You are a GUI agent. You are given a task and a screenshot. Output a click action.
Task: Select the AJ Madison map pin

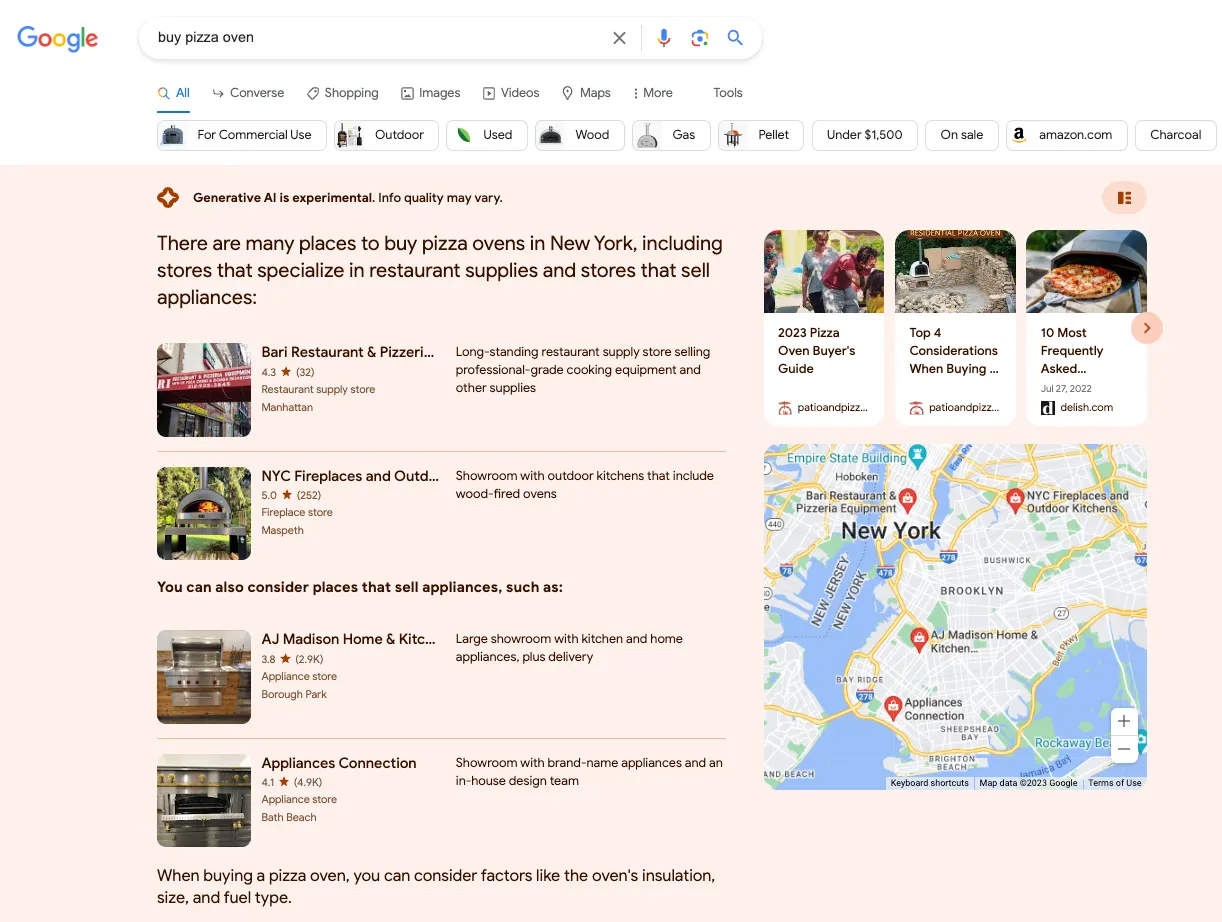(x=918, y=637)
